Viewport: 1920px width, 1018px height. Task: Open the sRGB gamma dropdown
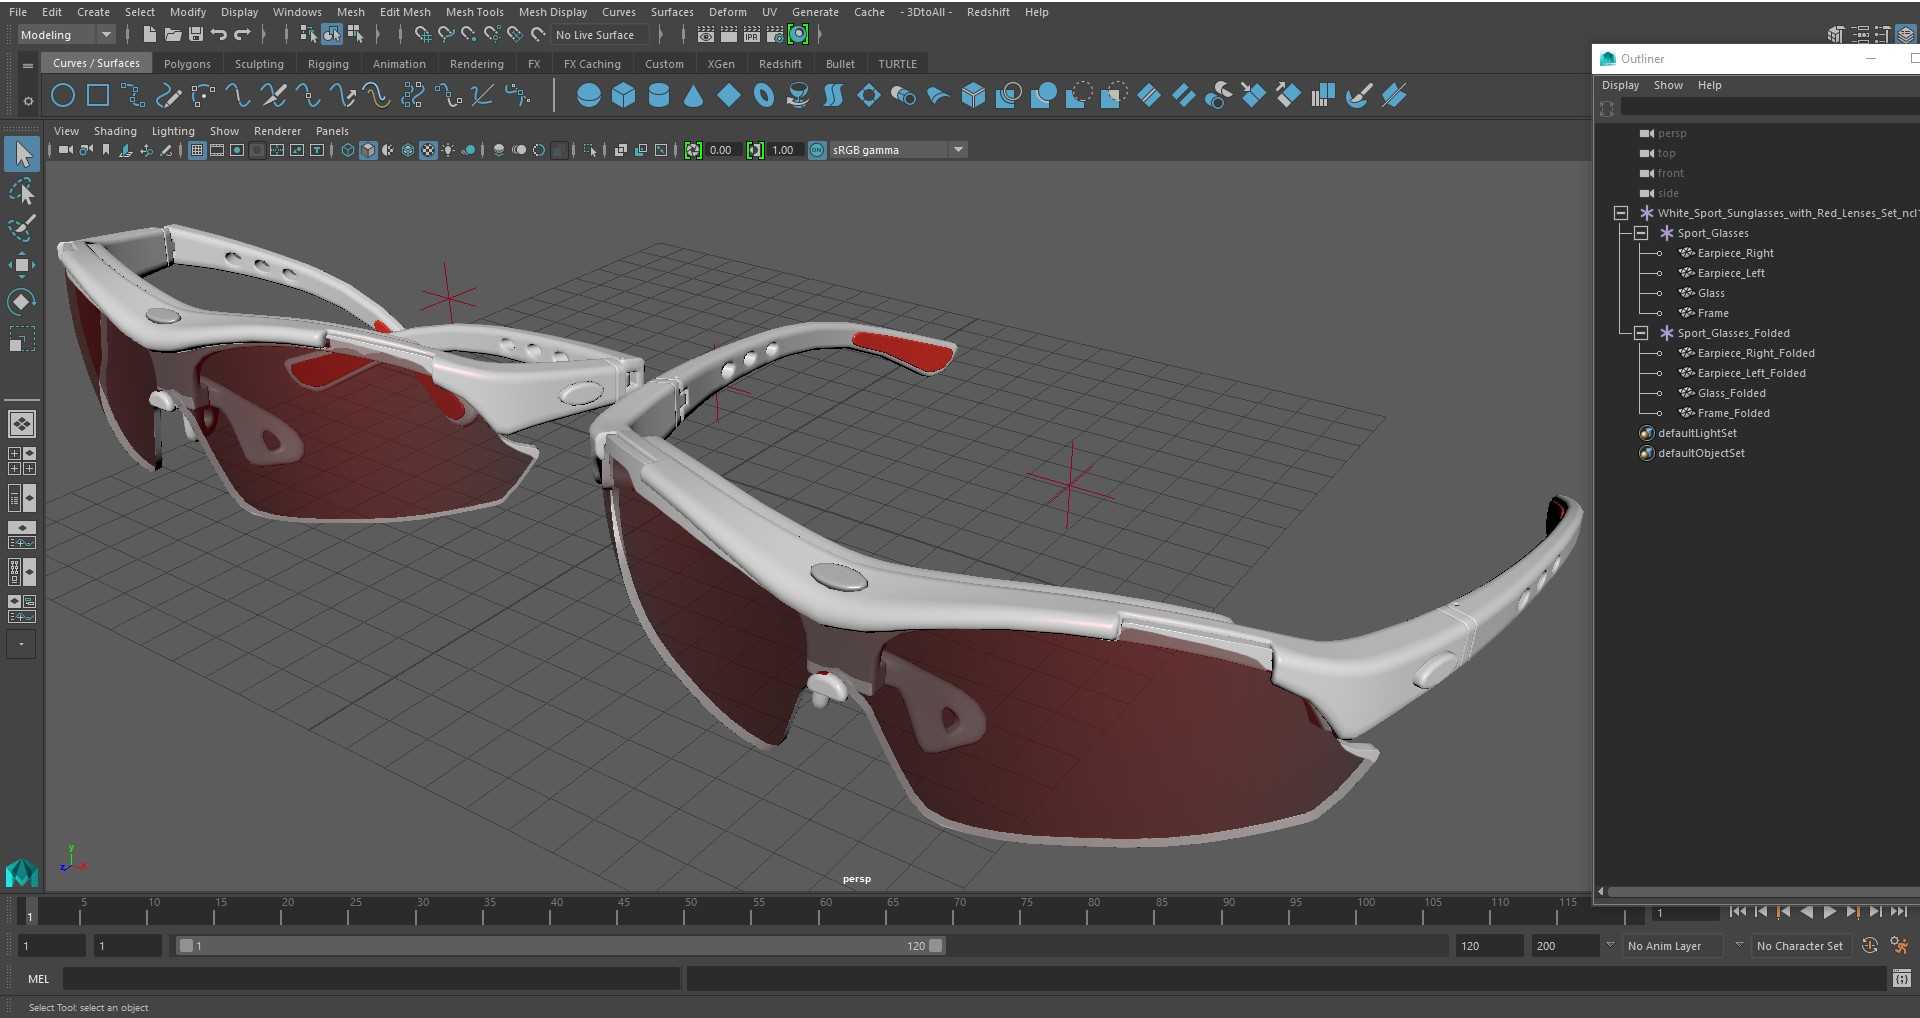(x=897, y=150)
